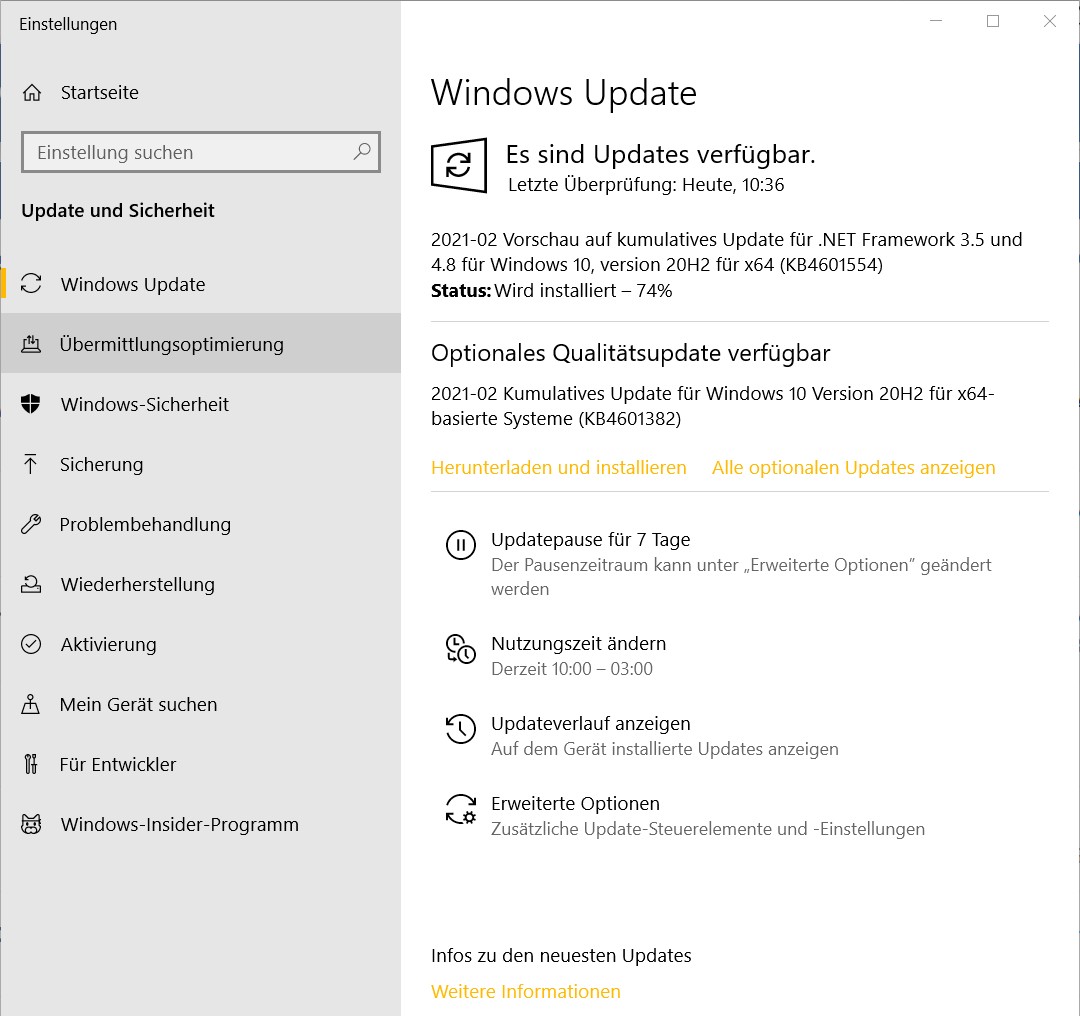Click the Übermittlungsoptimierung sidebar icon
This screenshot has width=1080, height=1016.
(x=31, y=344)
